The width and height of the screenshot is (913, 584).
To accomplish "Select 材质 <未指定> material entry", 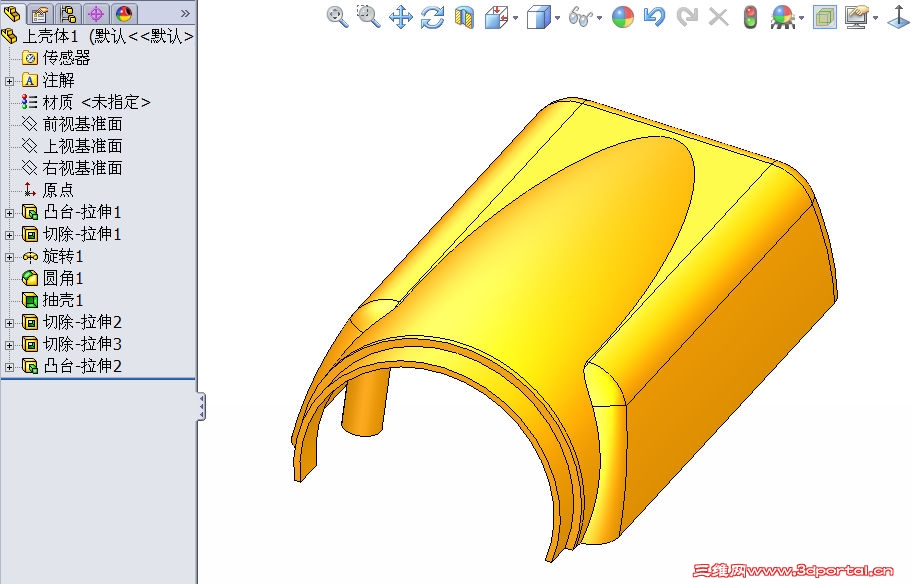I will [x=97, y=102].
